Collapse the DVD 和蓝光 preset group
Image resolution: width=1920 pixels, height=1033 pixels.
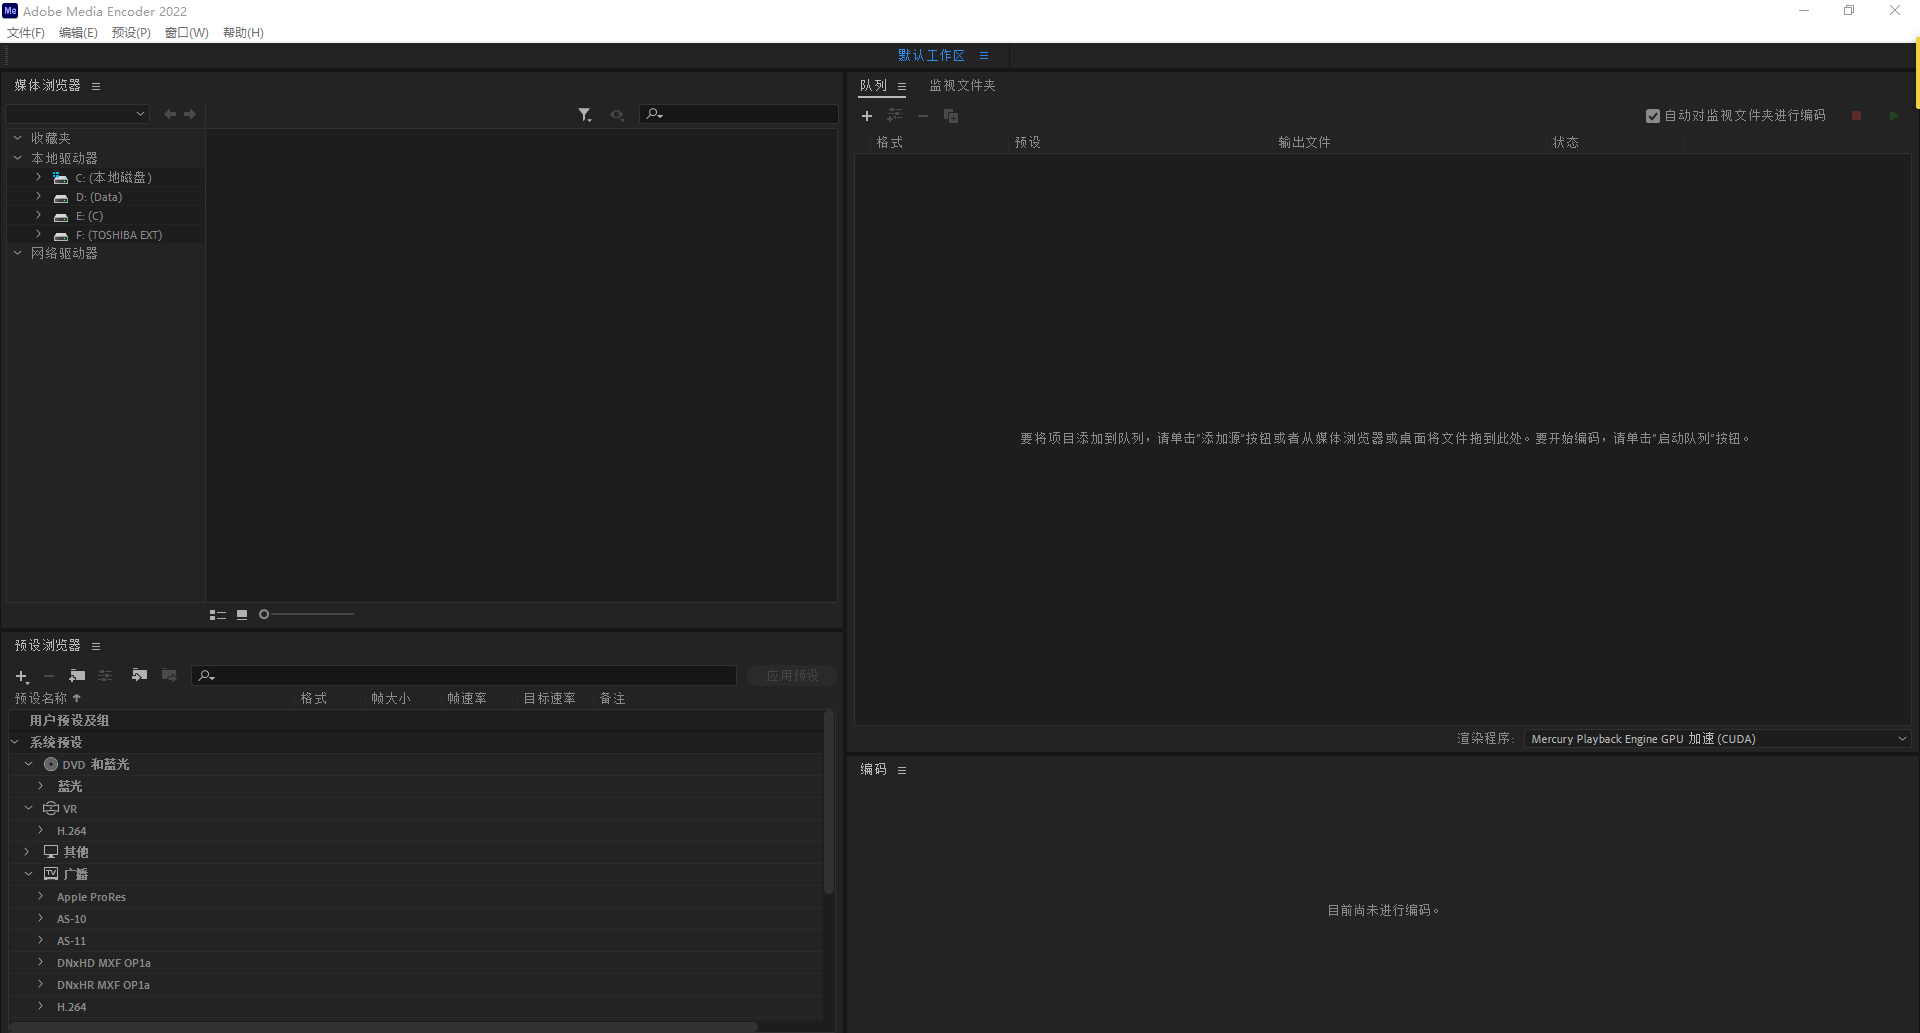29,764
